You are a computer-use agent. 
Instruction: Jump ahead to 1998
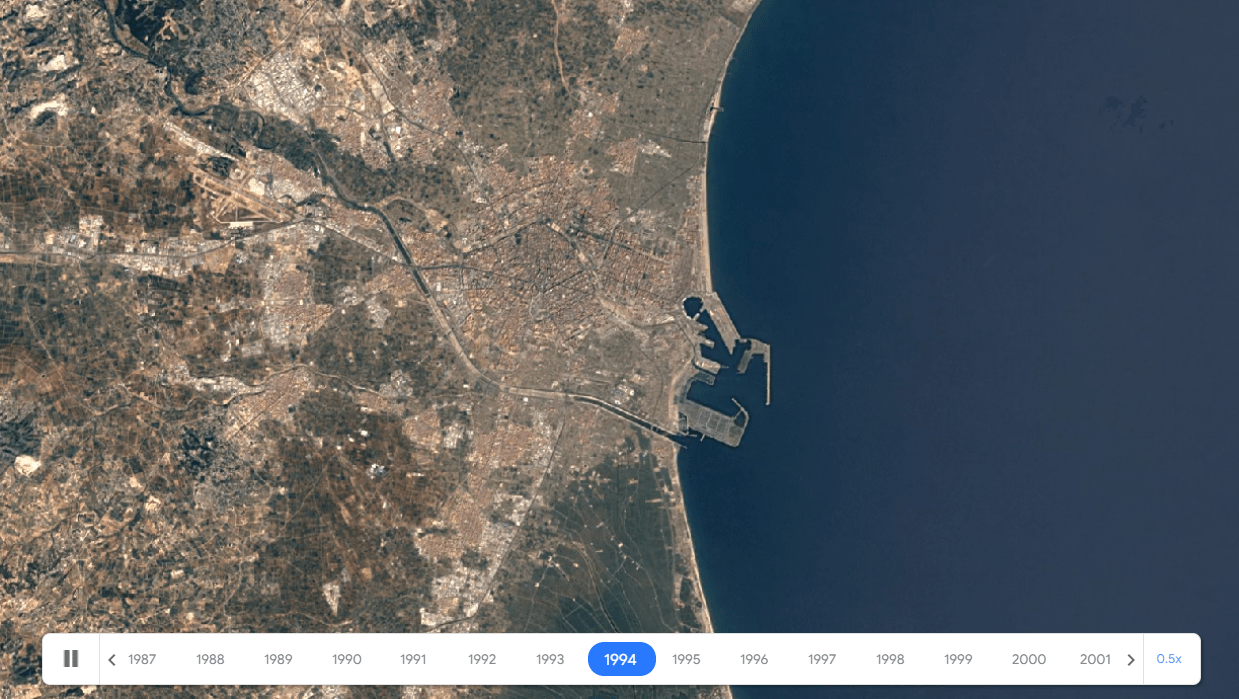click(890, 660)
